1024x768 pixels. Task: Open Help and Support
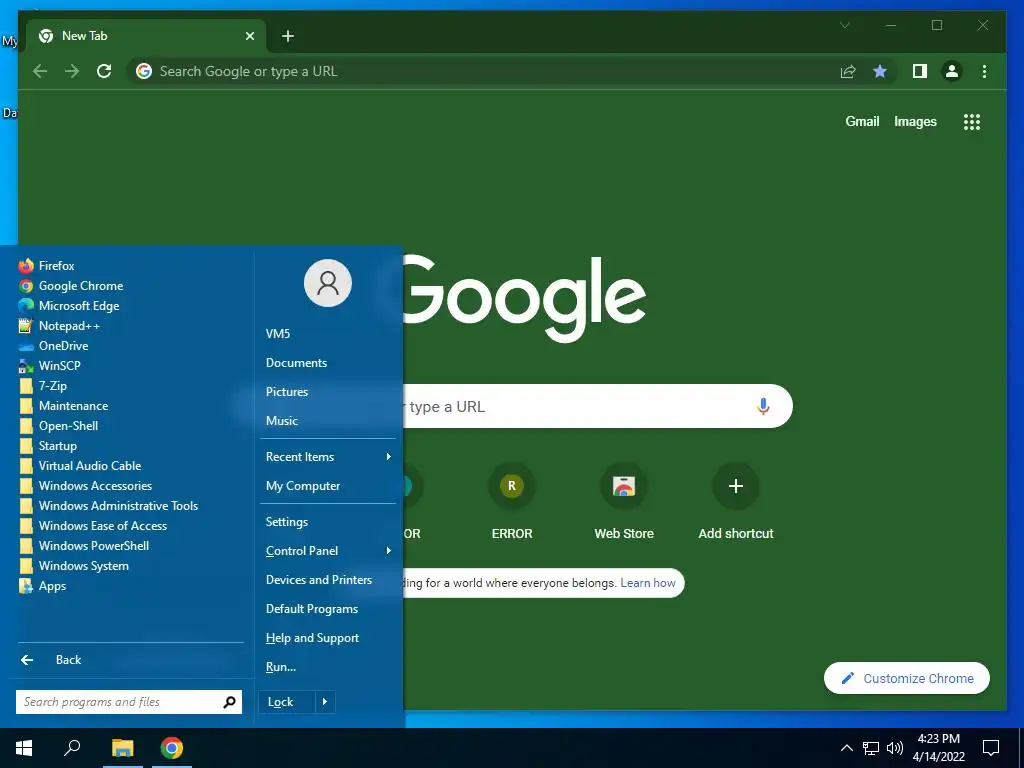(312, 638)
